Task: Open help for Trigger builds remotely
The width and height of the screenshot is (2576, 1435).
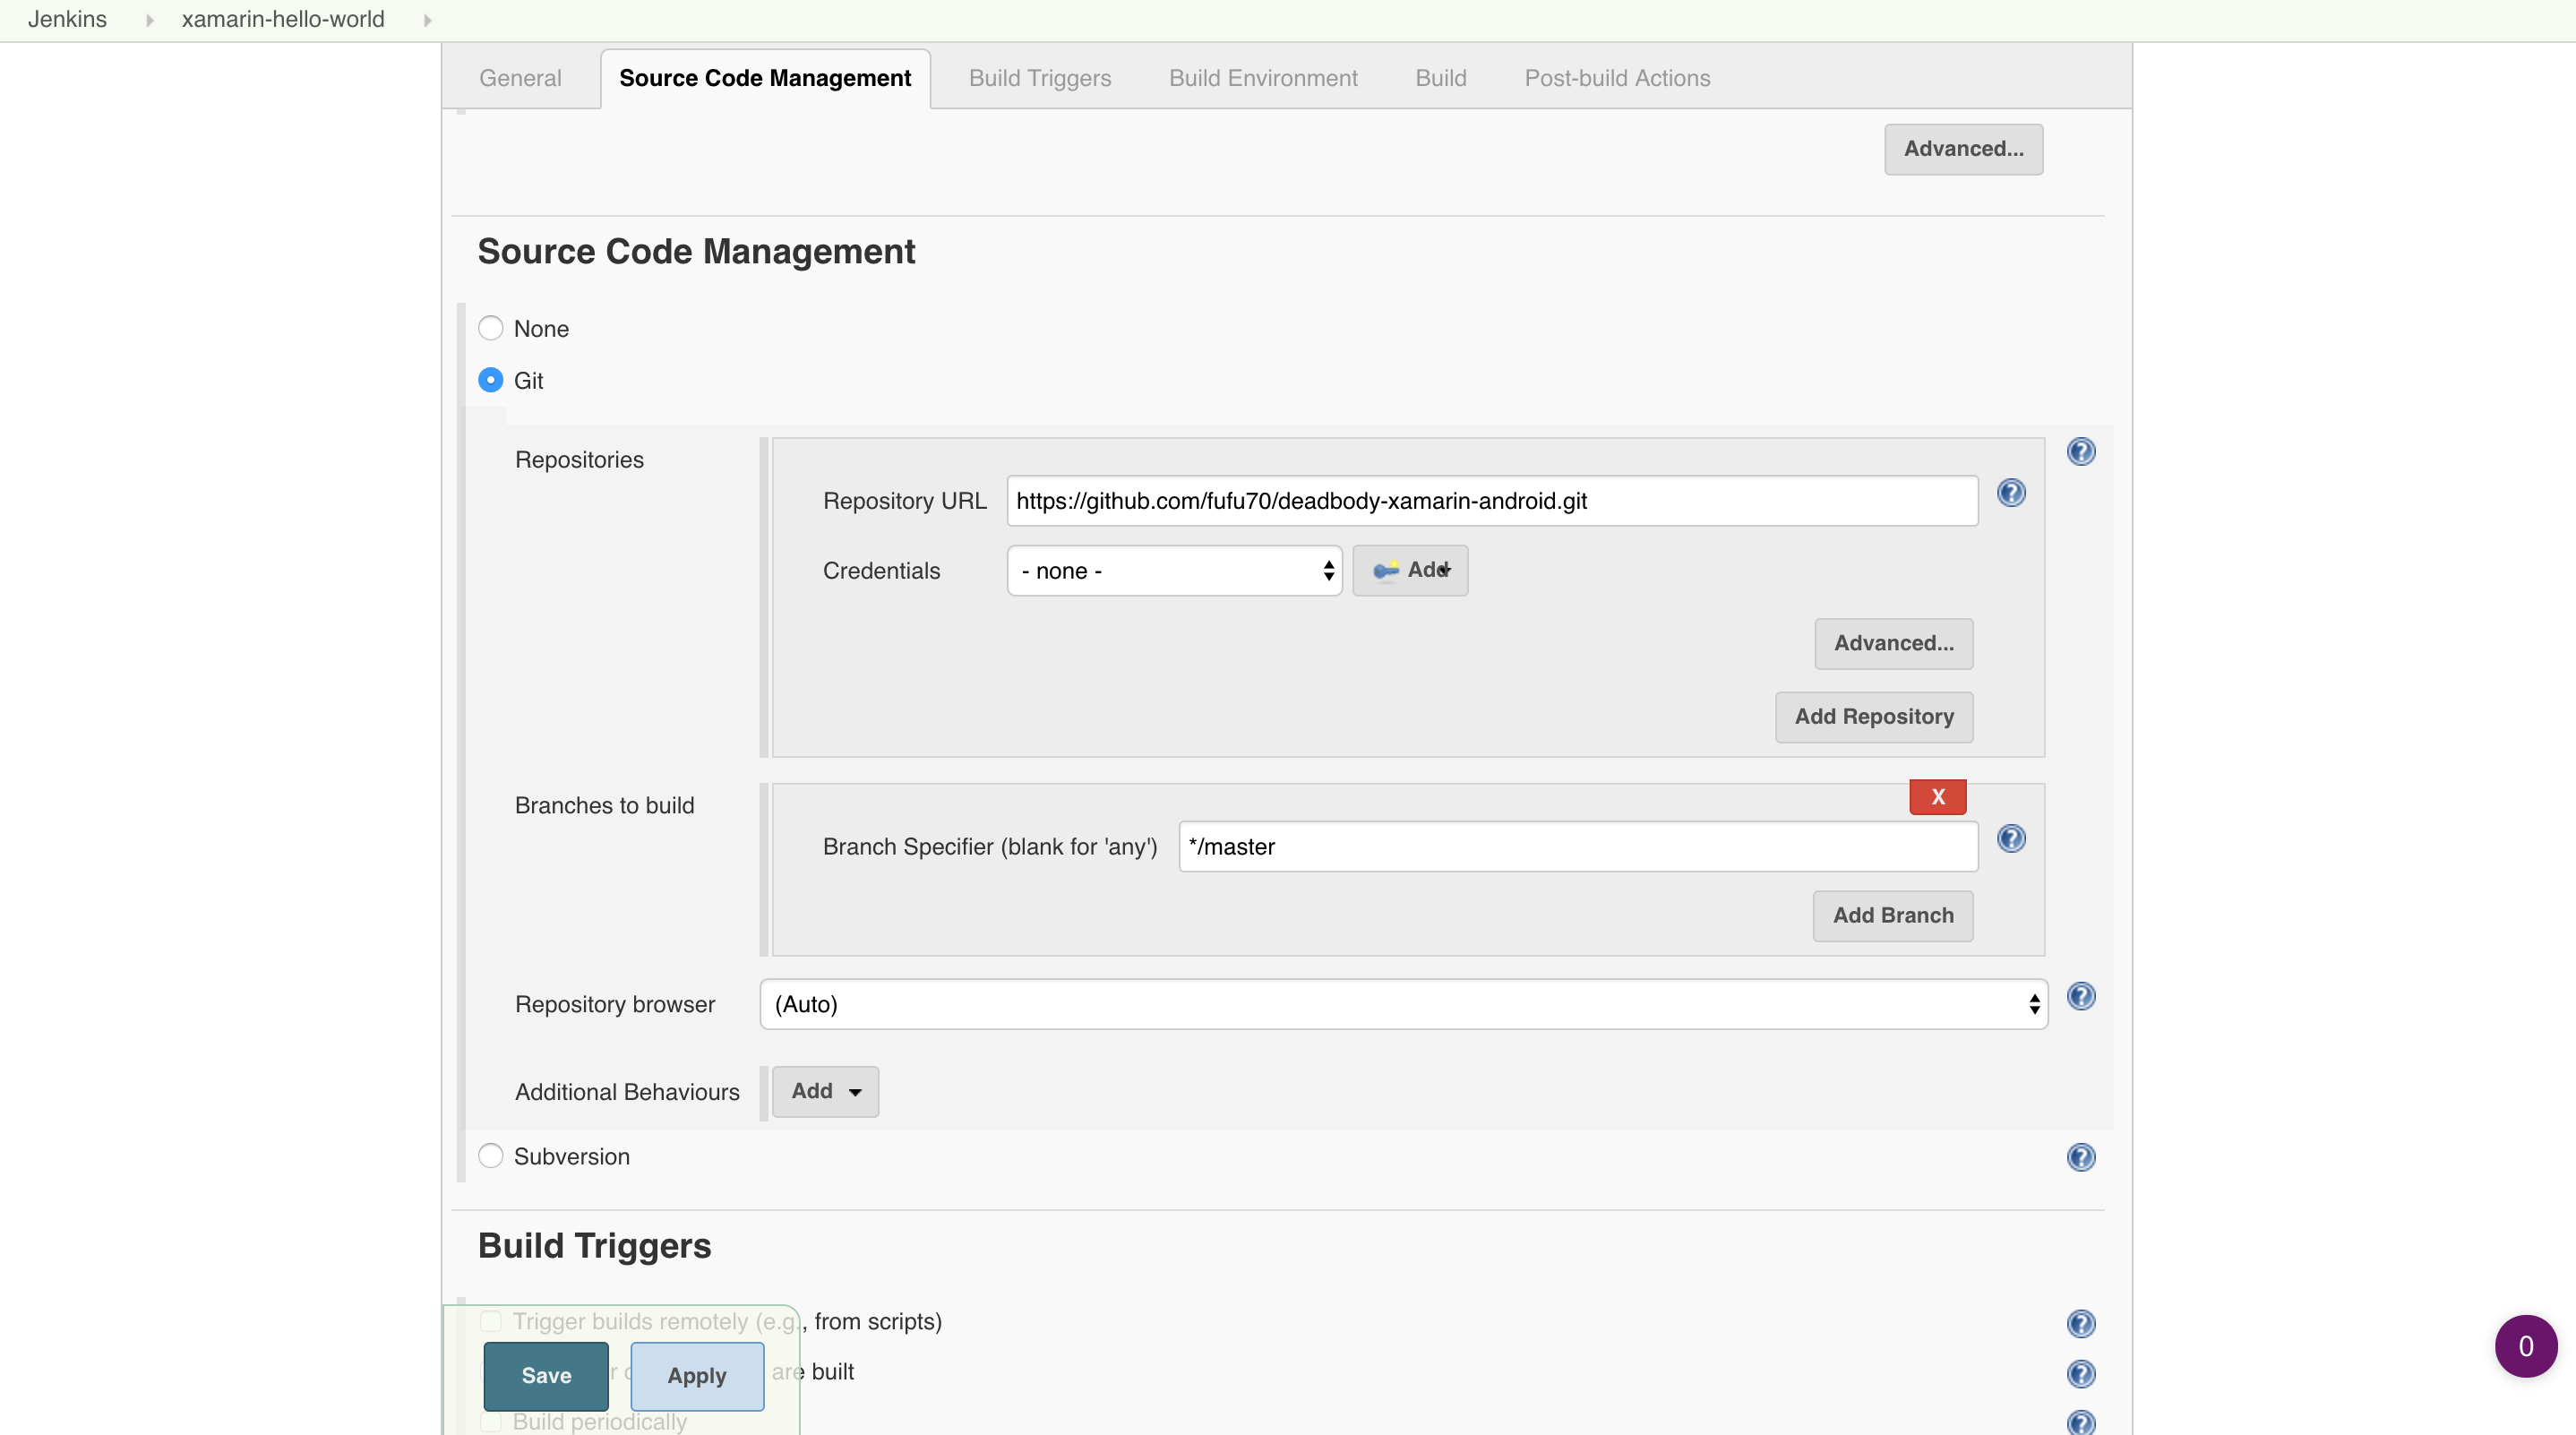Action: point(2081,1324)
